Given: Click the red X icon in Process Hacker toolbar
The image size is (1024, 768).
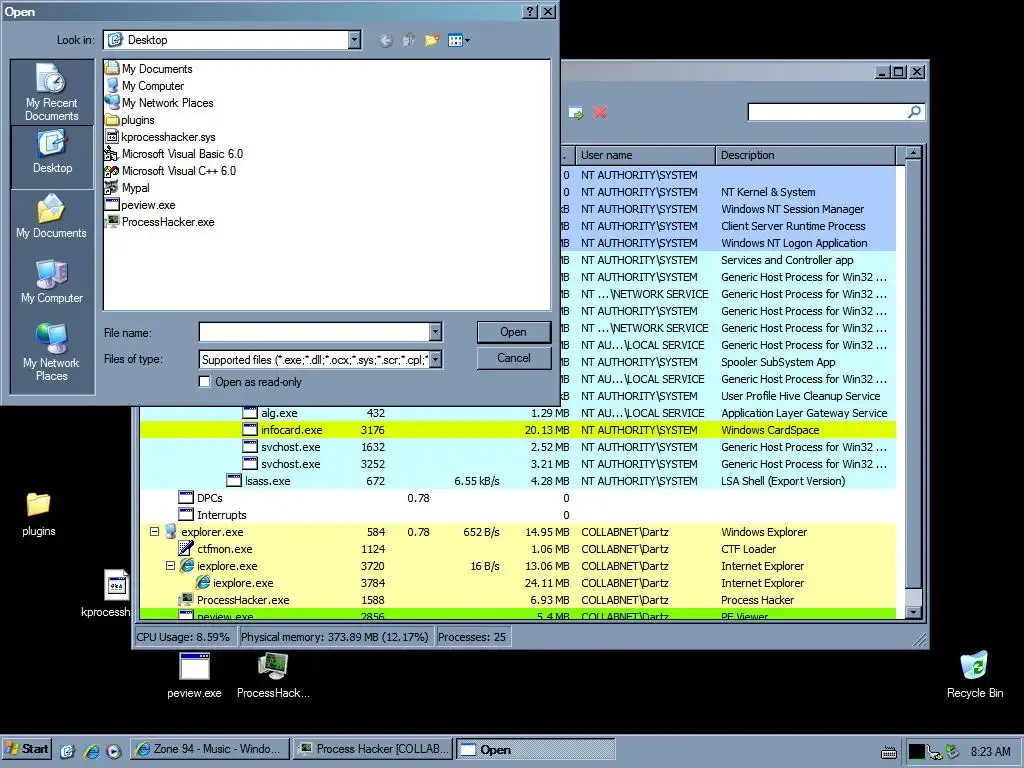Looking at the screenshot, I should 600,112.
